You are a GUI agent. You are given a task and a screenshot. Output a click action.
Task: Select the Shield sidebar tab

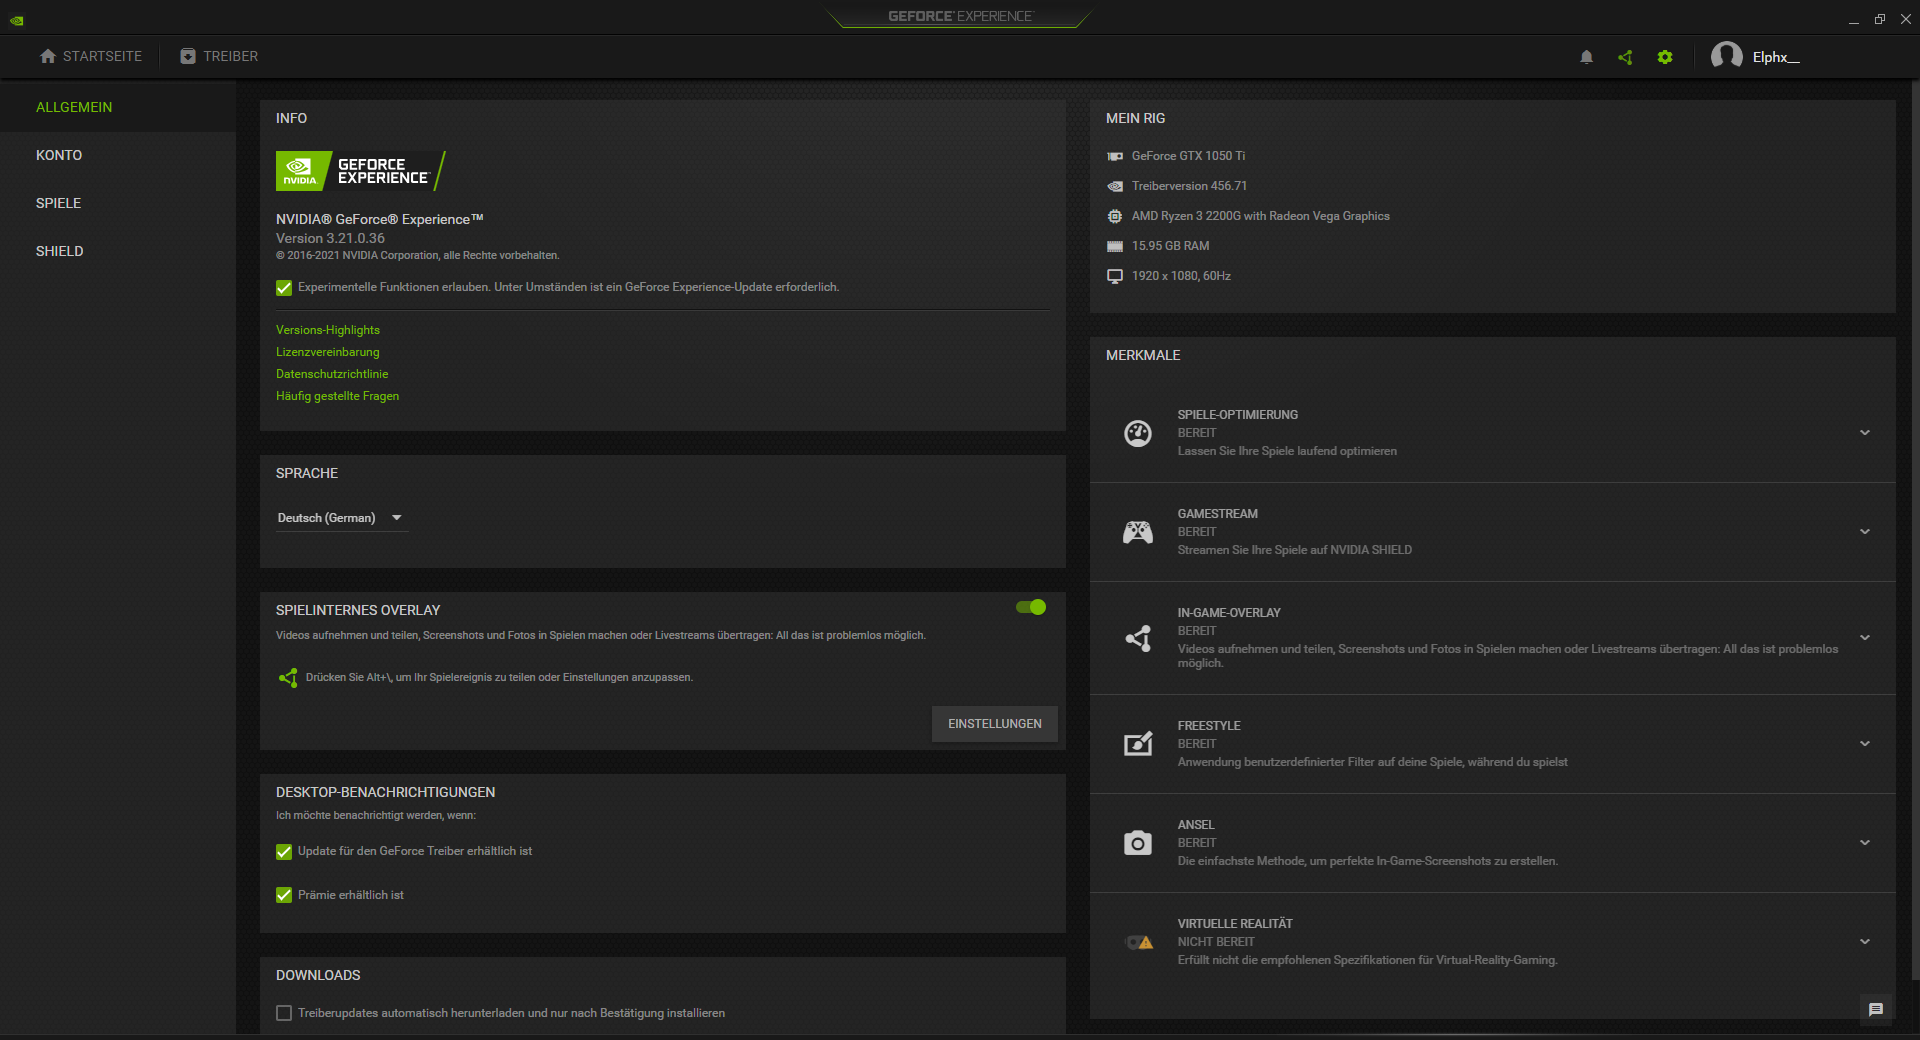118,251
